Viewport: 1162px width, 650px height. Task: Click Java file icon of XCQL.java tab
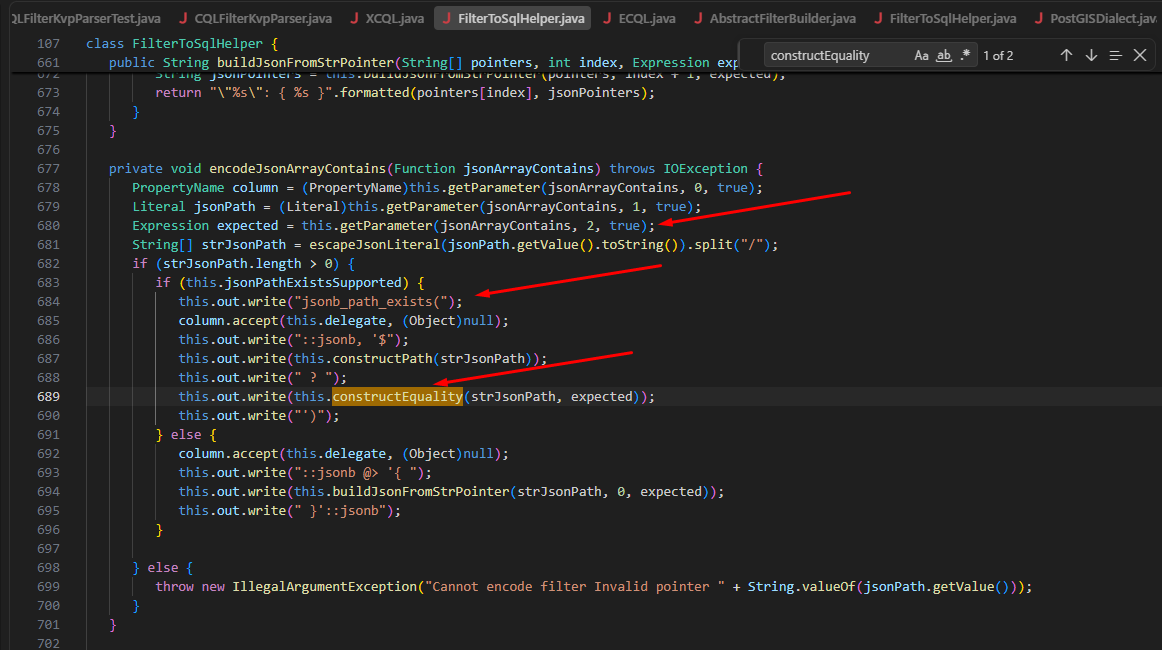tap(353, 19)
